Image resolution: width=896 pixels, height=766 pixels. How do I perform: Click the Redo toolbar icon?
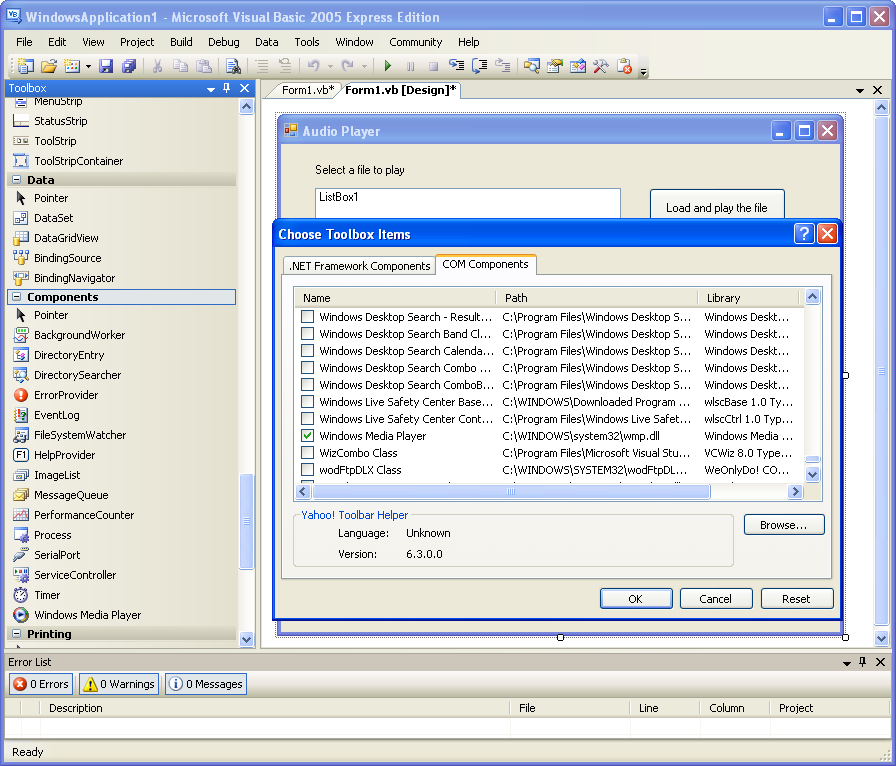(347, 66)
